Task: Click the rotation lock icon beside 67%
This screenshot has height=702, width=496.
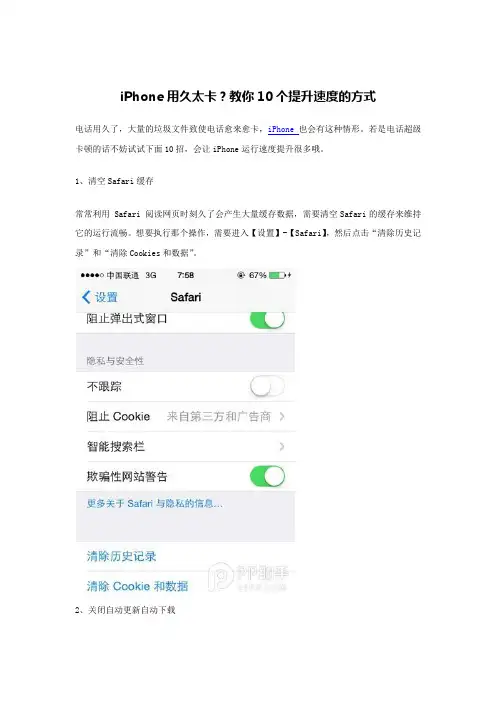Action: [x=241, y=275]
